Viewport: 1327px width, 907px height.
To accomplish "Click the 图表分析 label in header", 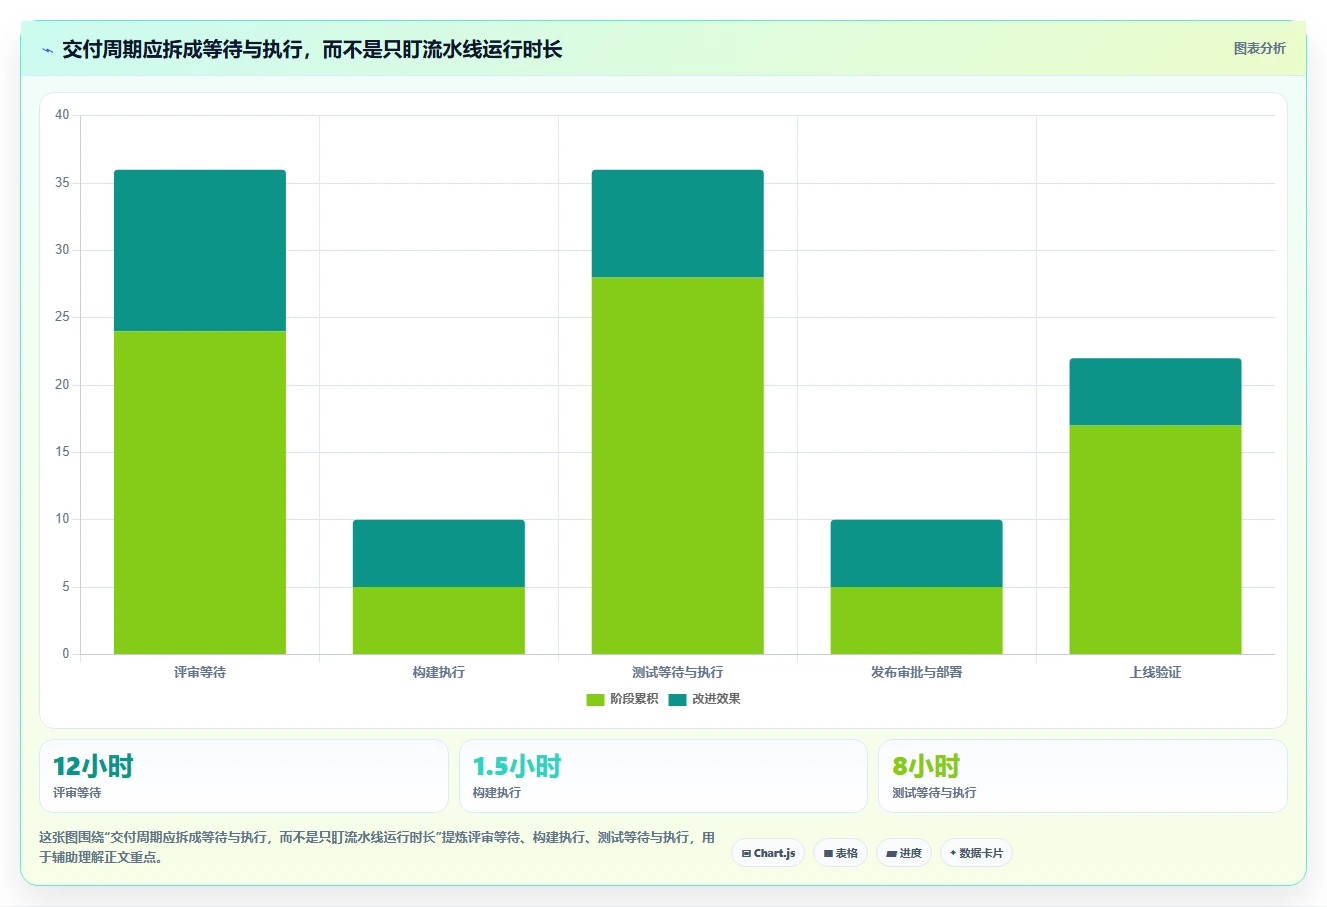I will point(1259,48).
